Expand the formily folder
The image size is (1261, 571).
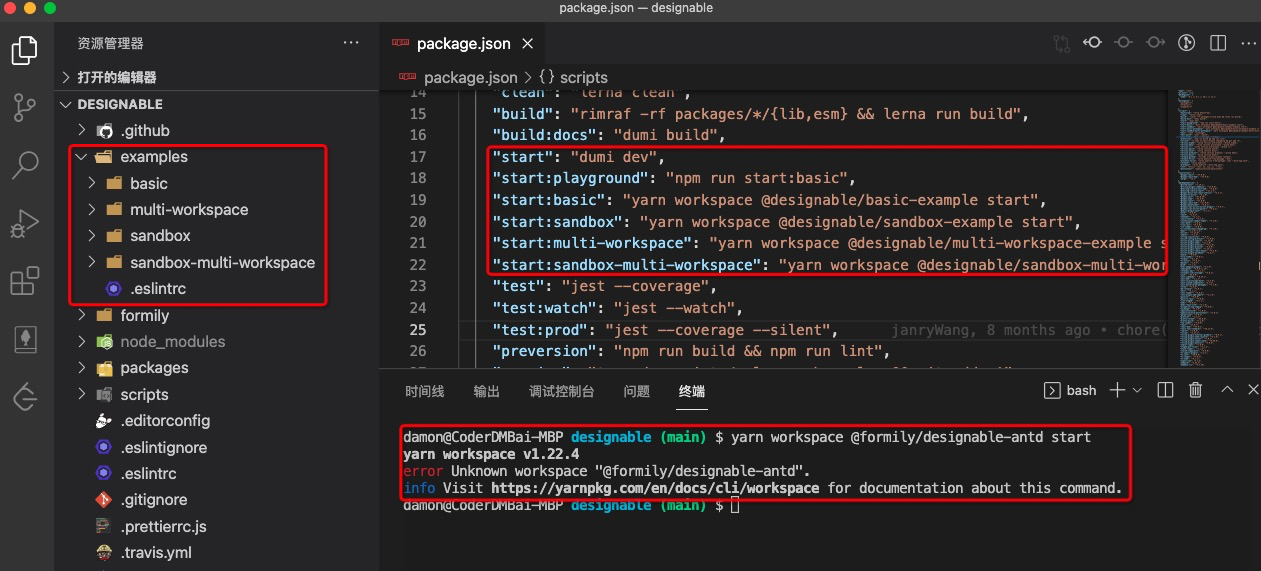click(82, 315)
